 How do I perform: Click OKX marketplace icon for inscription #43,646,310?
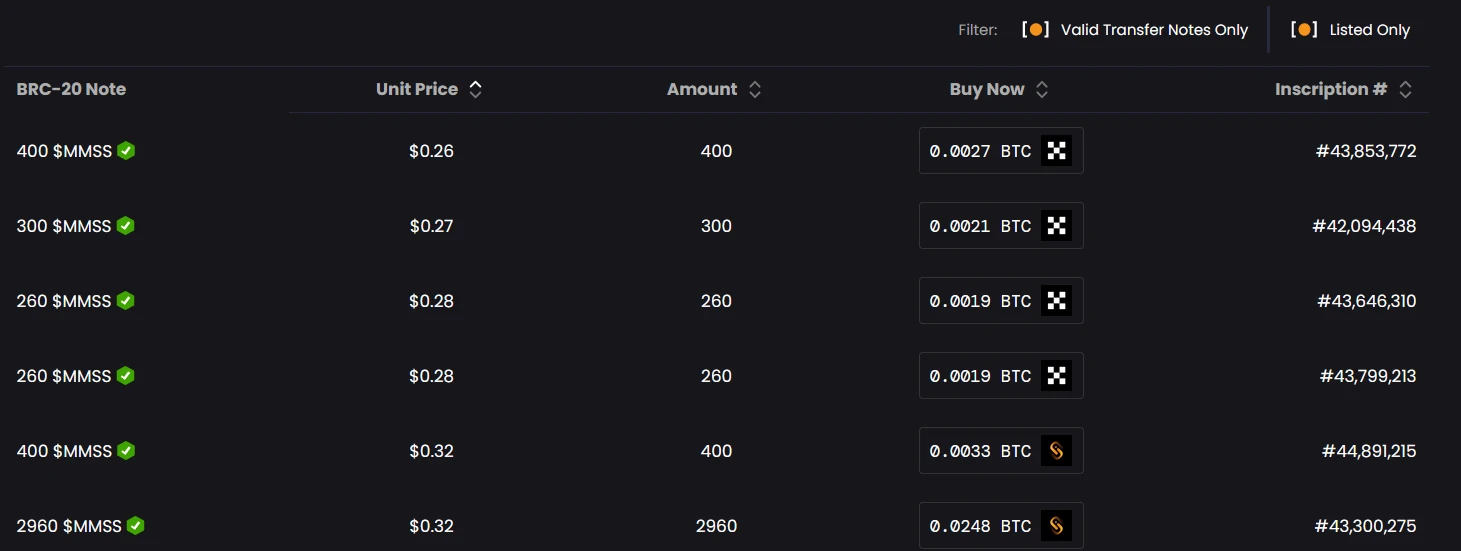tap(1056, 301)
